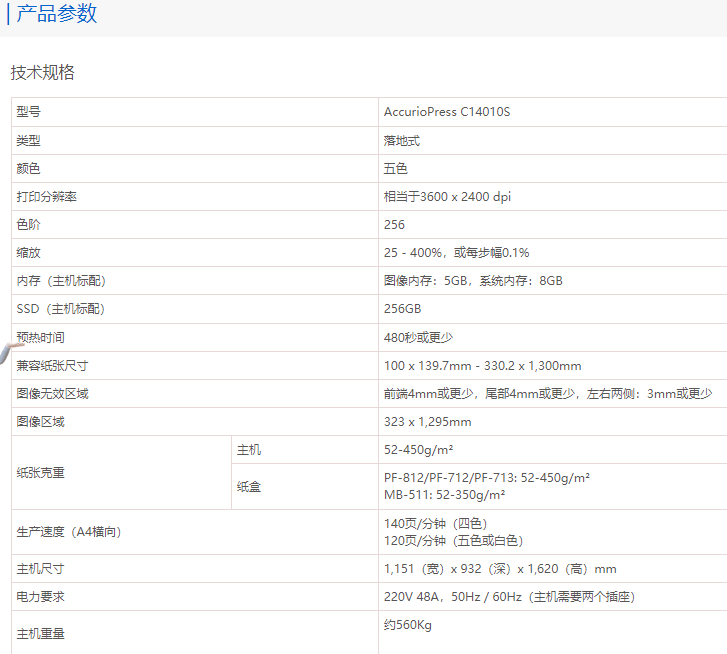The image size is (727, 654).
Task: Select the 25 - 400% zoom value
Action: pos(457,253)
